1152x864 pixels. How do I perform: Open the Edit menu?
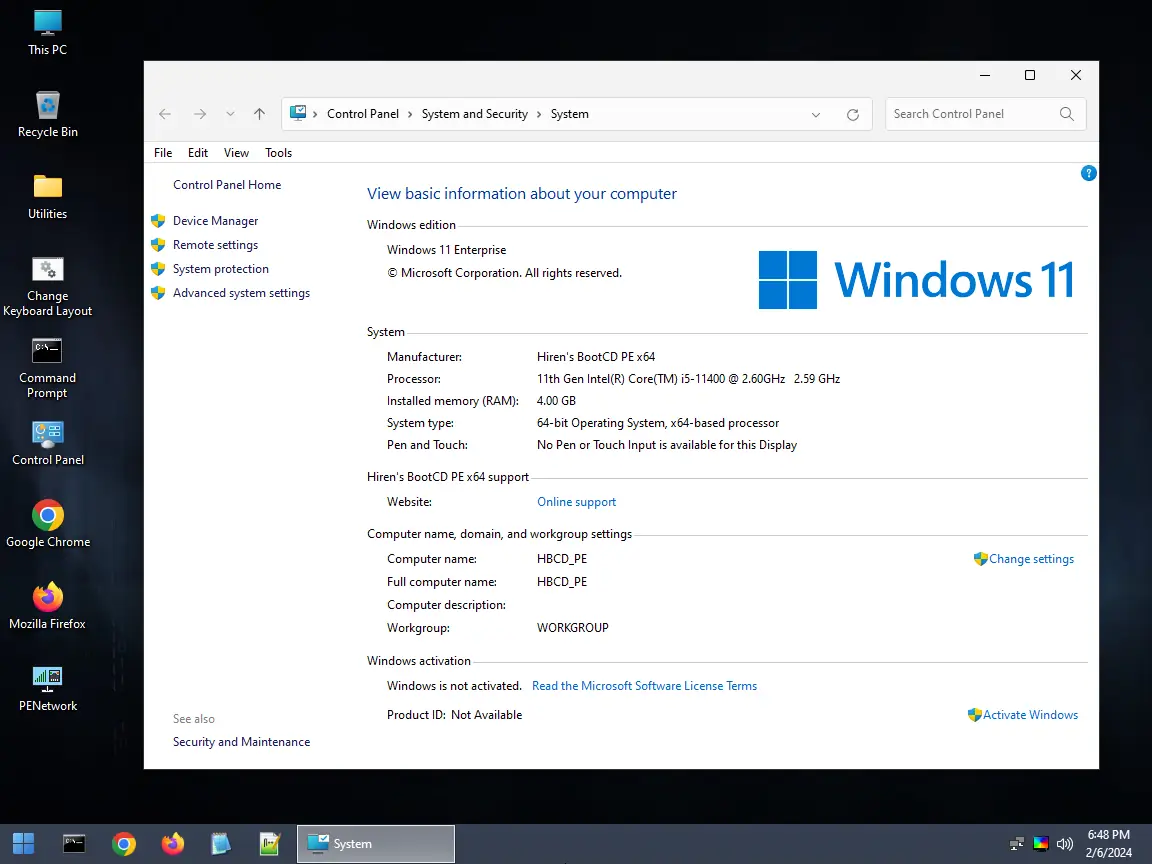click(198, 153)
